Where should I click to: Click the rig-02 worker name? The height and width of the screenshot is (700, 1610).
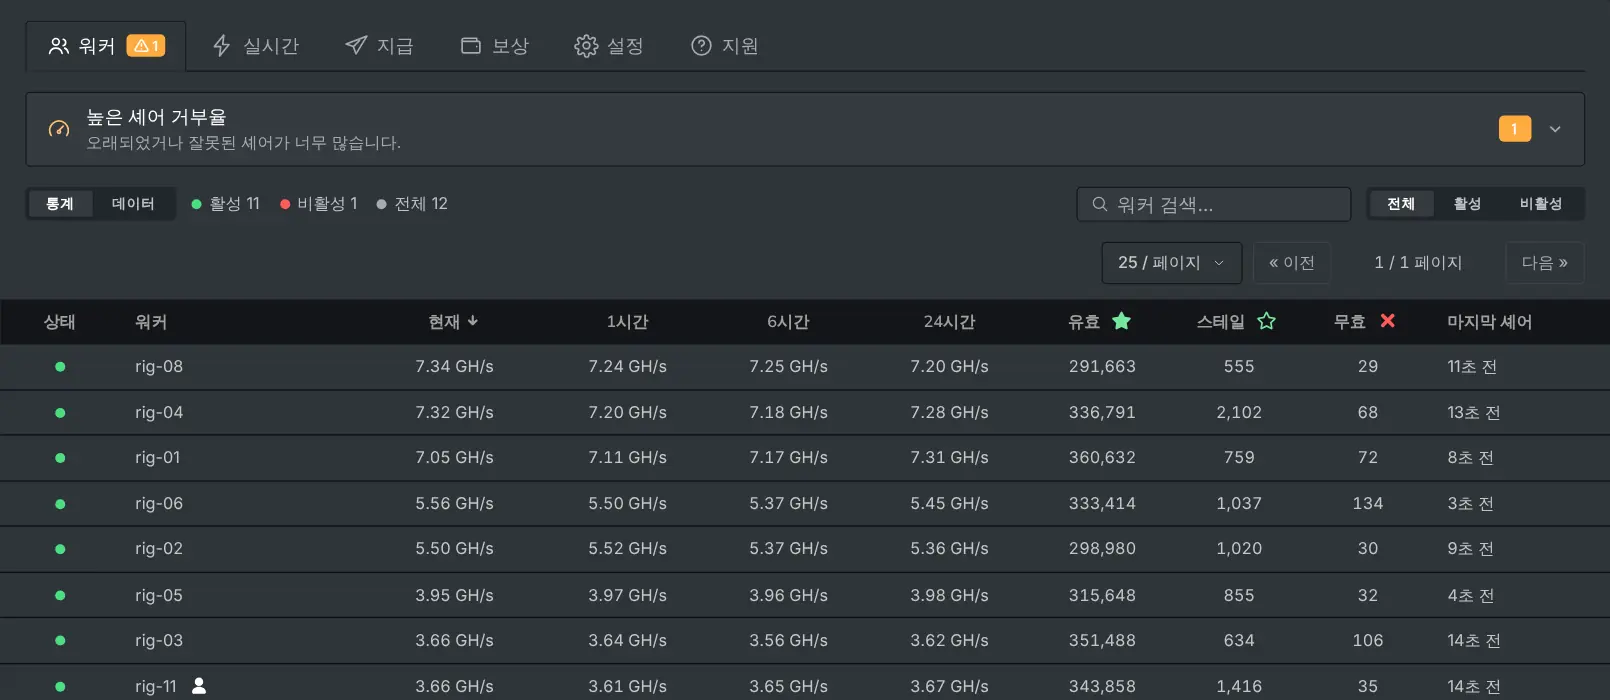[x=159, y=549]
